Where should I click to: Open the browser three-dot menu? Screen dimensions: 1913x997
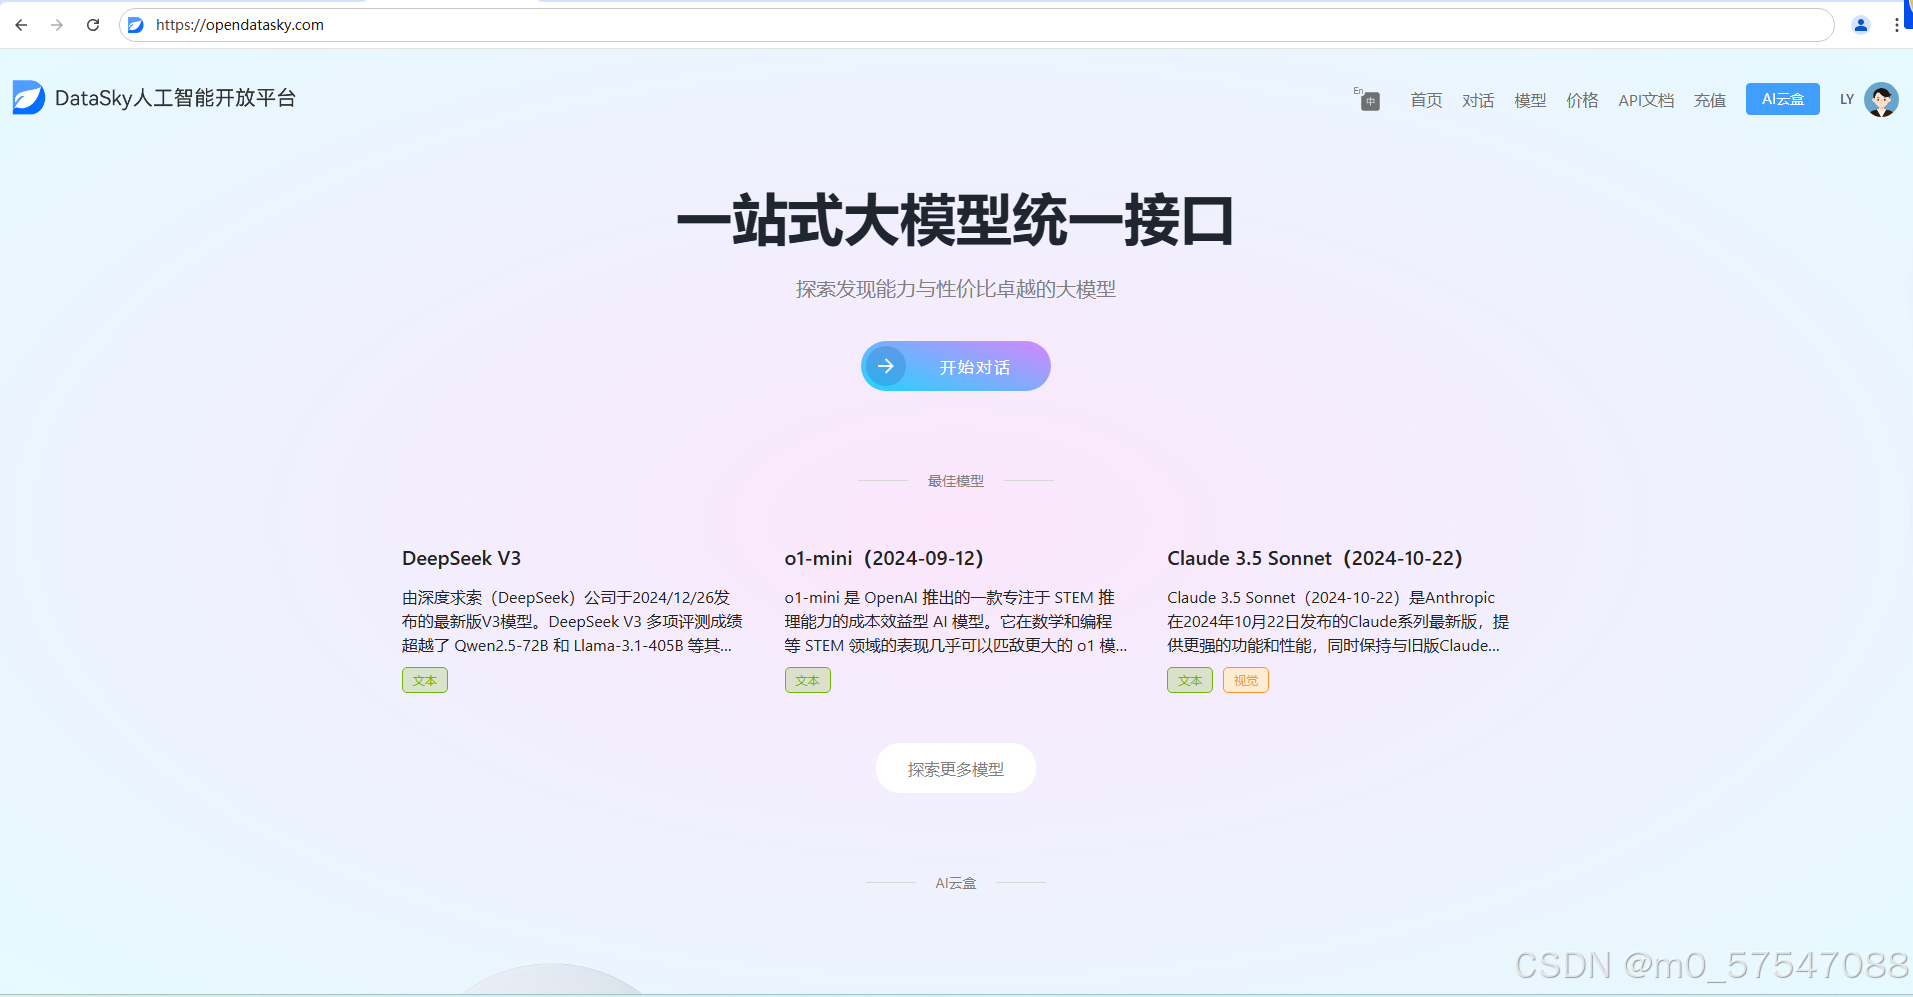[x=1896, y=25]
